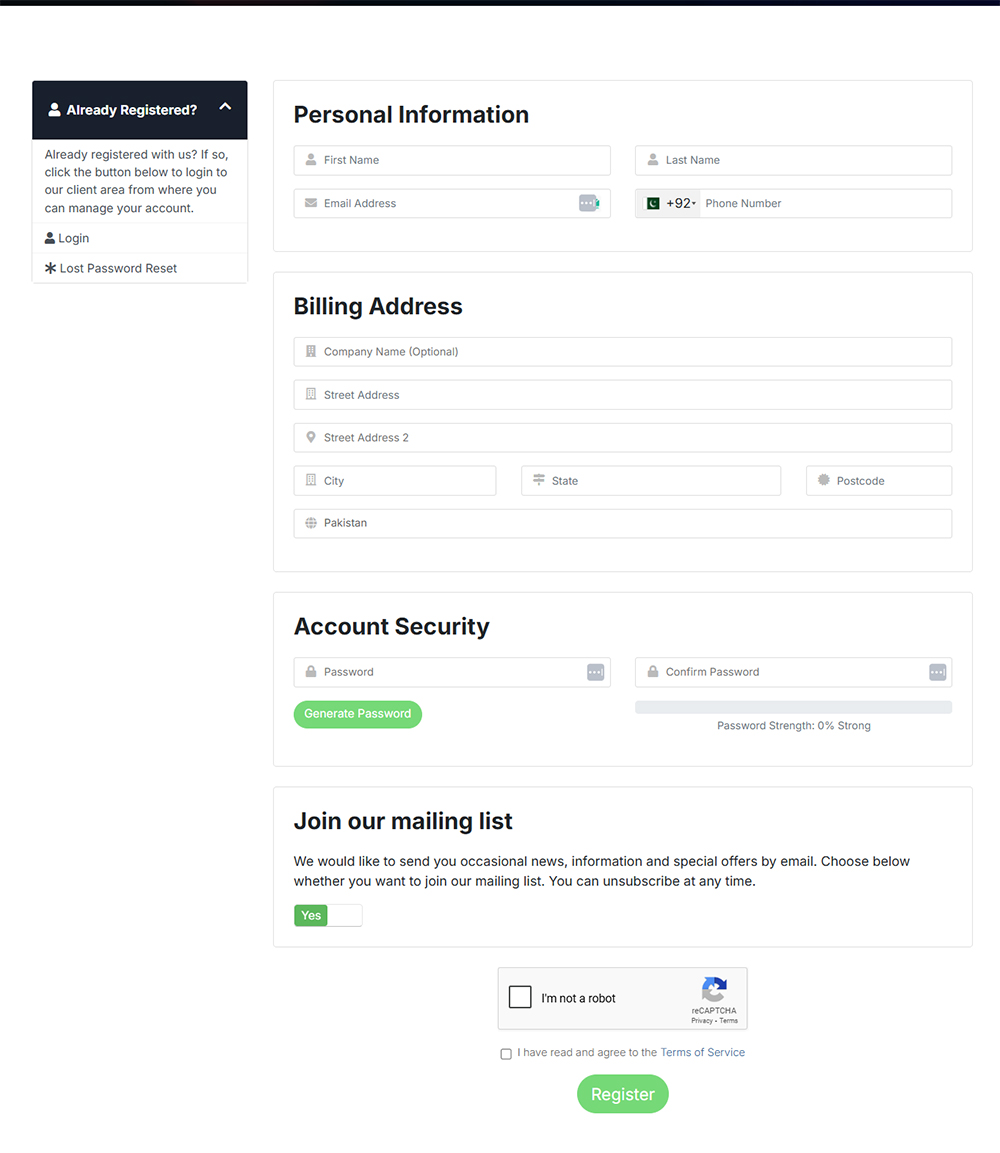Screen dimensions: 1000x1153
Task: Click the password manager icon in Password field
Action: [596, 672]
